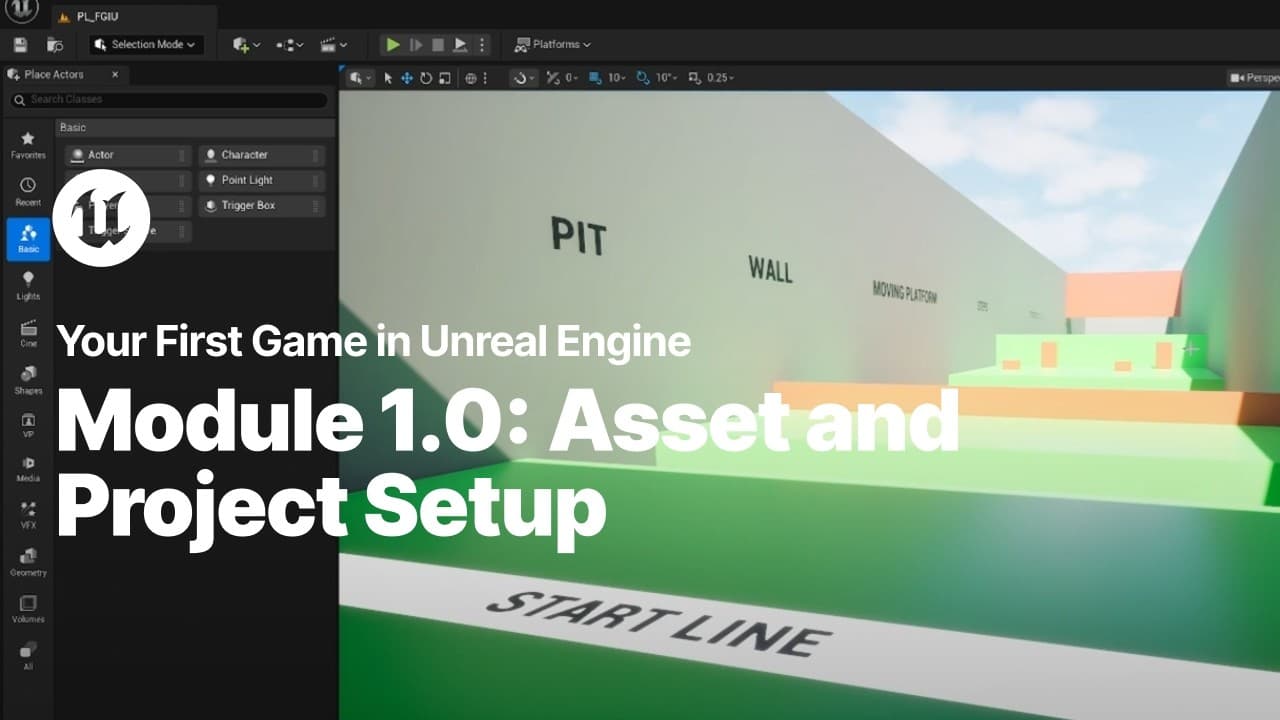Viewport: 1280px width, 720px height.
Task: Select the Point Light item
Action: coord(262,180)
